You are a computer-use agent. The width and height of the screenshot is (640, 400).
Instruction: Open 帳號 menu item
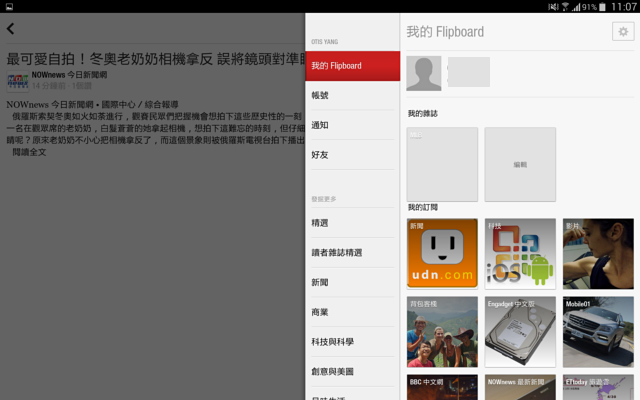coord(353,96)
